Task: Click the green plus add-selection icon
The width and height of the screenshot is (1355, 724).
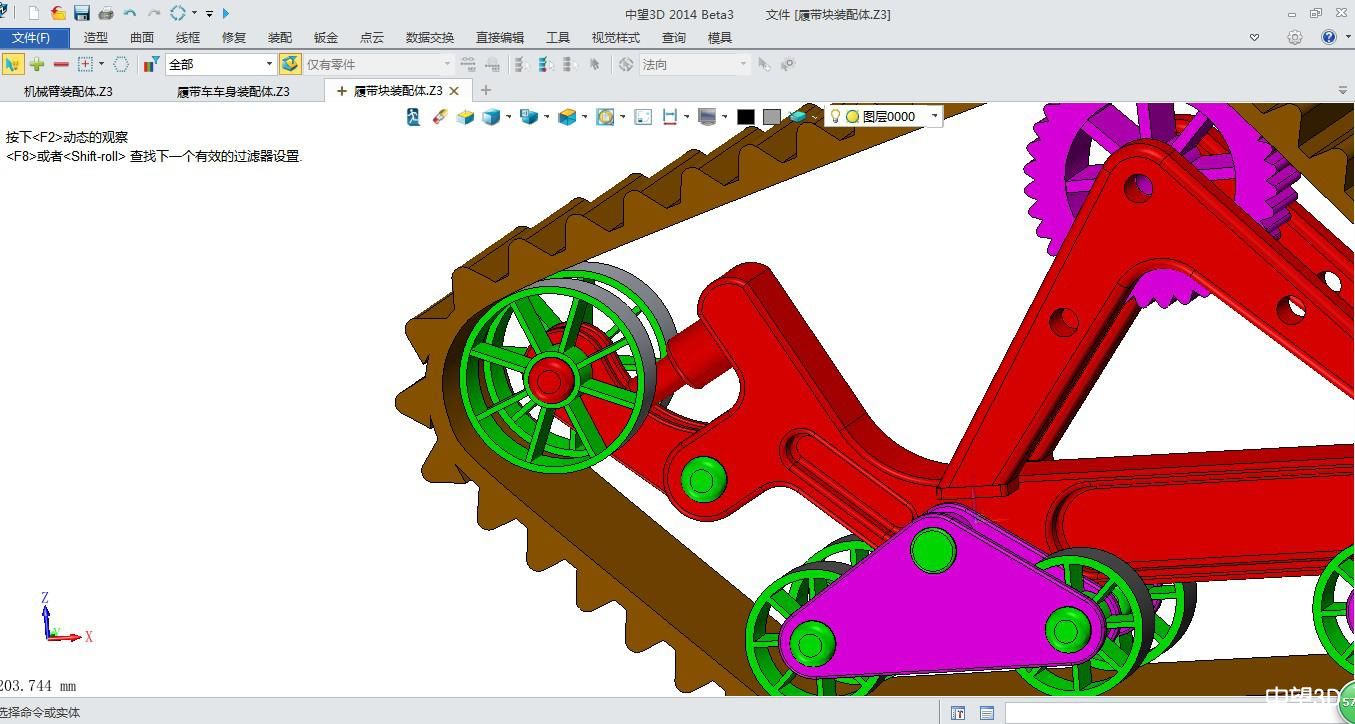Action: pyautogui.click(x=37, y=64)
